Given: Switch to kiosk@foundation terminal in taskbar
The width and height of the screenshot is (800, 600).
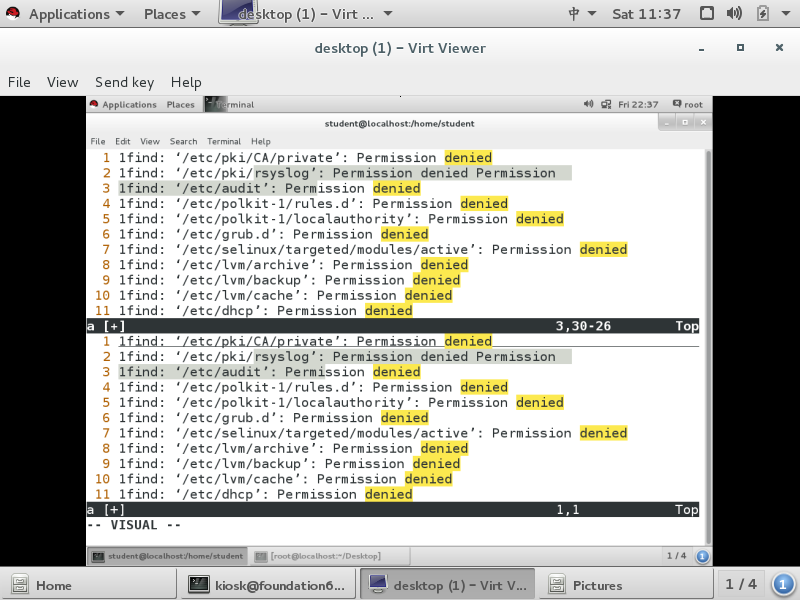Looking at the screenshot, I should (267, 585).
